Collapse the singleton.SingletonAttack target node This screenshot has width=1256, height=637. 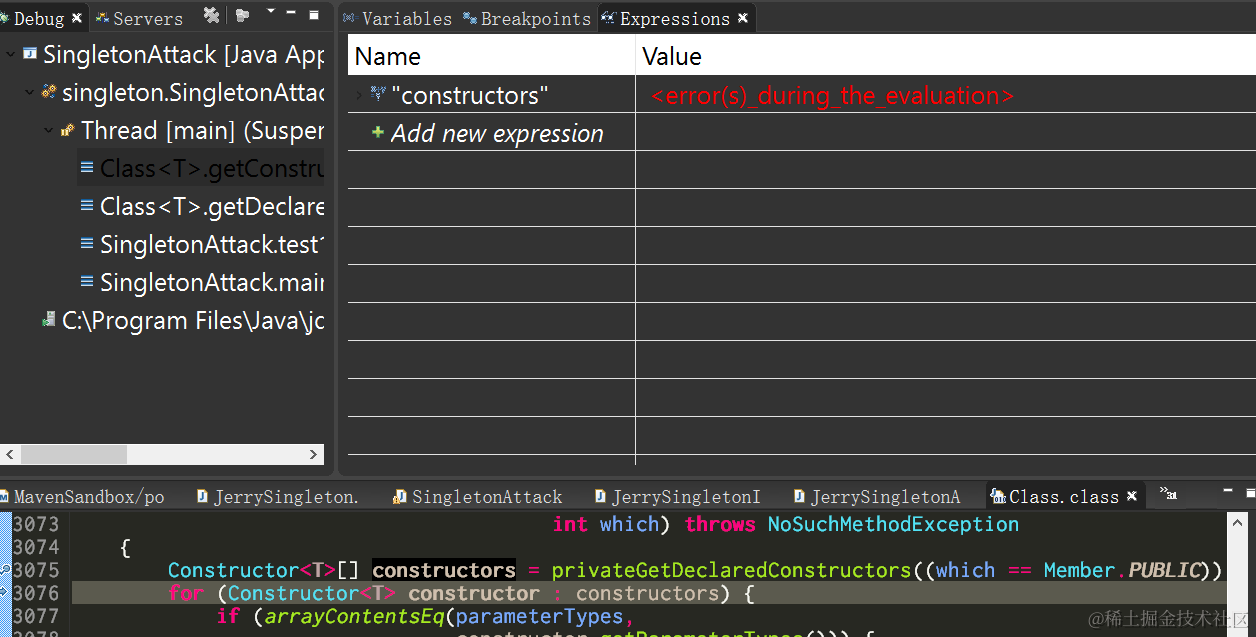(30, 92)
